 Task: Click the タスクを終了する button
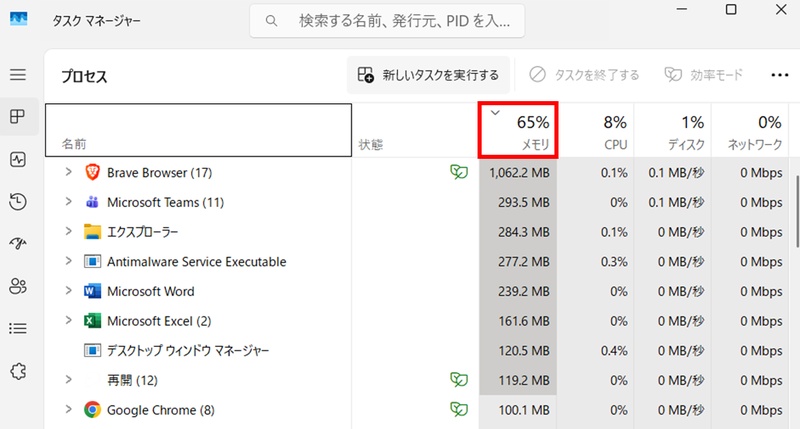(x=584, y=75)
